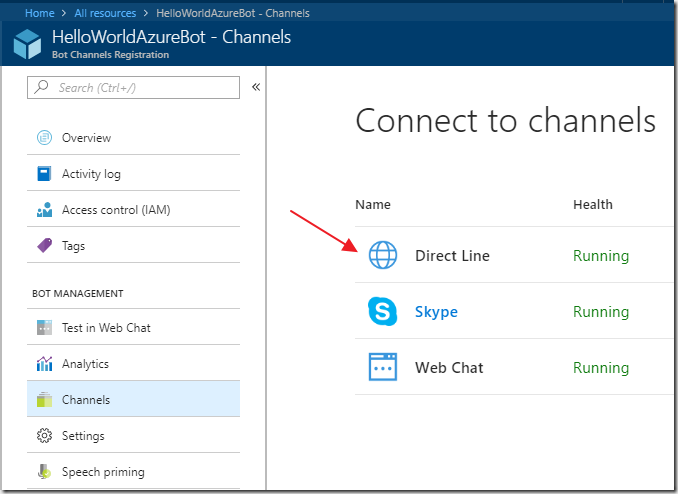678x494 pixels.
Task: Click the Health column header
Action: (593, 204)
